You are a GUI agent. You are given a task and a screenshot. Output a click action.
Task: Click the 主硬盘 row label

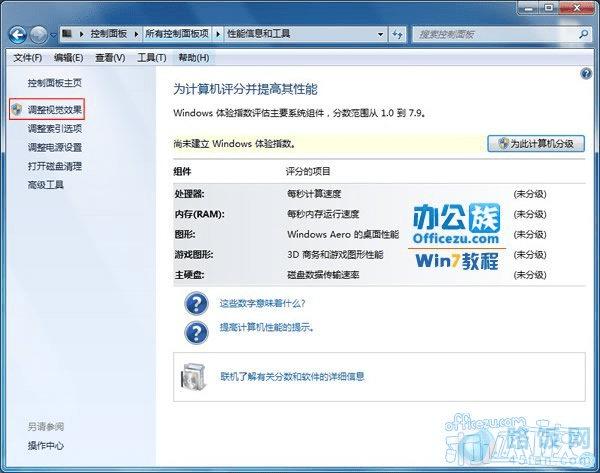(189, 275)
